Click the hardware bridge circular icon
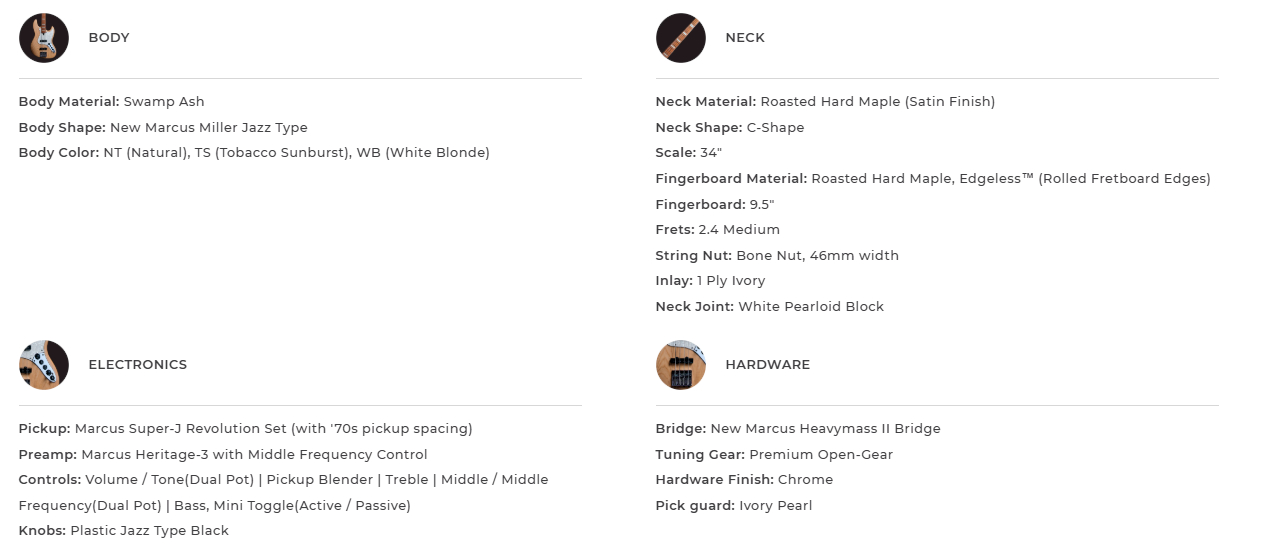Screen dimensions: 1278x554 point(681,365)
